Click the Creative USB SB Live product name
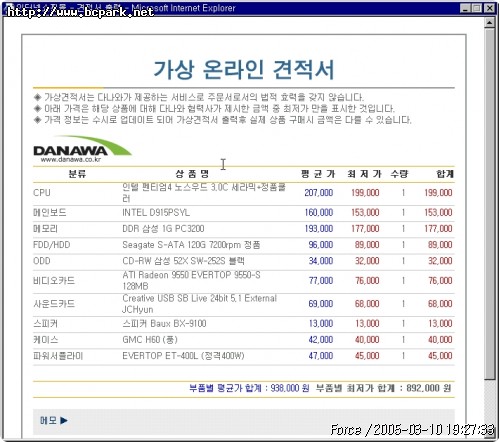Screen dimensions: 500x442 click(199, 304)
